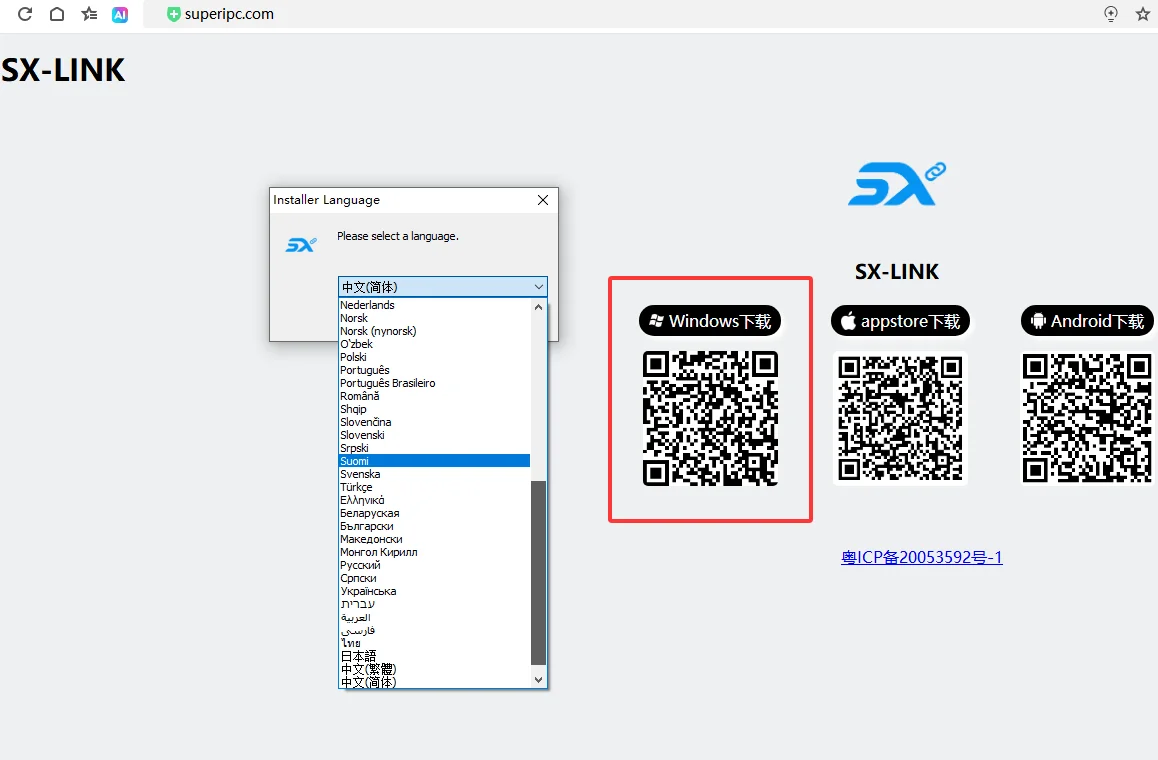Select Slovenski in the list
Viewport: 1158px width, 760px height.
[x=434, y=435]
